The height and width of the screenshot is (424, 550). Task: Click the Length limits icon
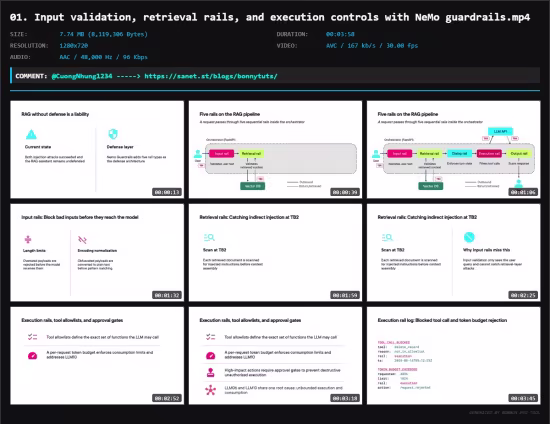pos(28,239)
